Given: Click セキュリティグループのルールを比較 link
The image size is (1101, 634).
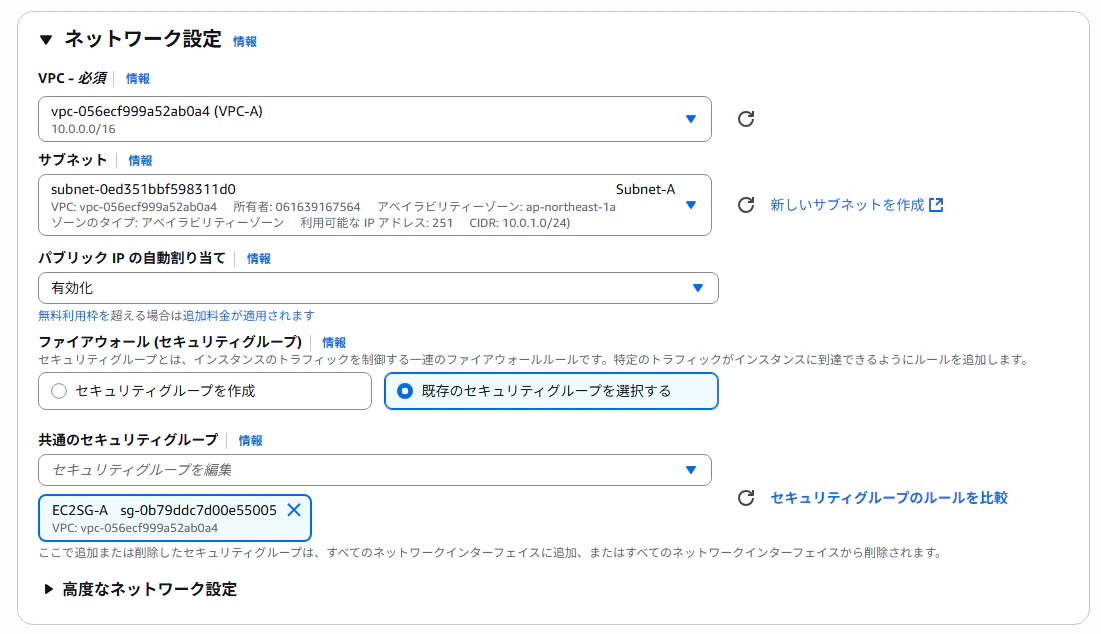Looking at the screenshot, I should click(889, 498).
